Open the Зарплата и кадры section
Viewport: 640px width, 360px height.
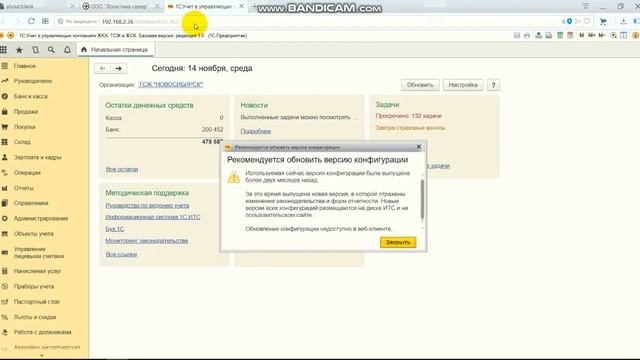pos(38,157)
